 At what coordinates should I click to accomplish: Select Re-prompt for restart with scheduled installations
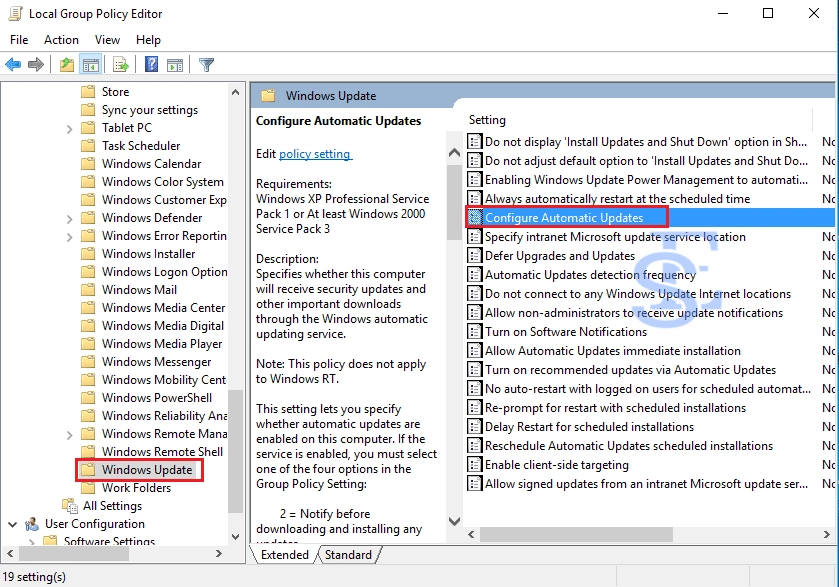(x=615, y=408)
